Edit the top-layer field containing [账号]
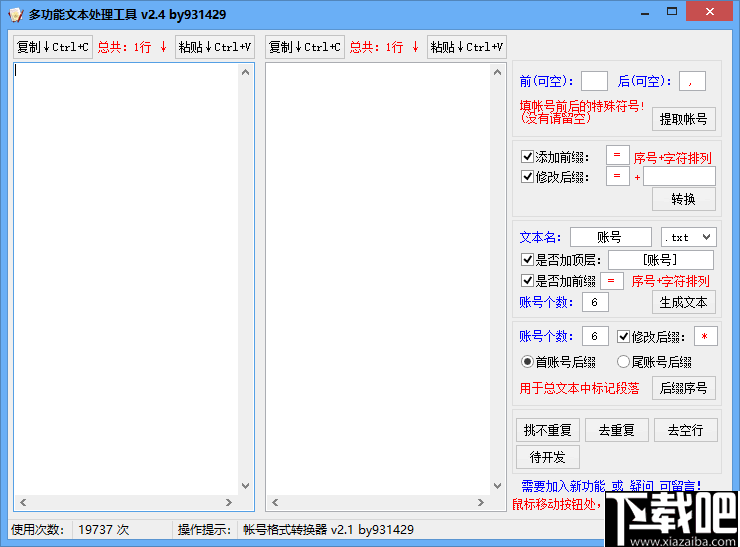740x547 pixels. coord(661,260)
